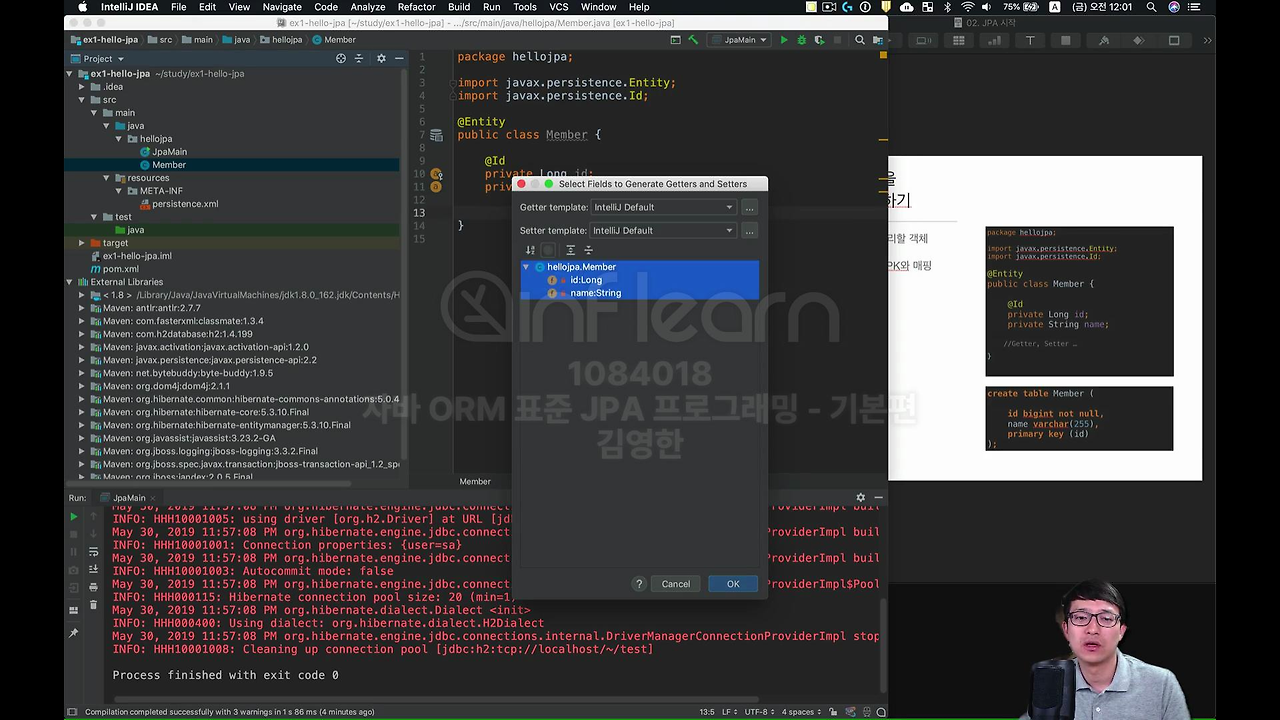Click the Wi-Fi icon in the macOS menu bar
Image resolution: width=1280 pixels, height=720 pixels.
[x=967, y=7]
